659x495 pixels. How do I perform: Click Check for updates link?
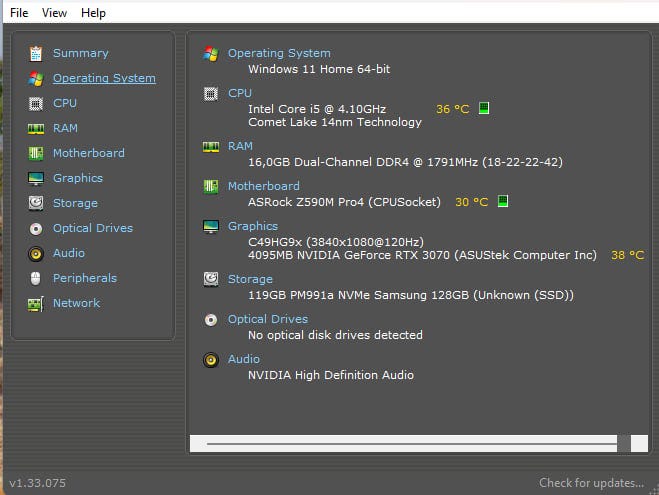point(591,483)
